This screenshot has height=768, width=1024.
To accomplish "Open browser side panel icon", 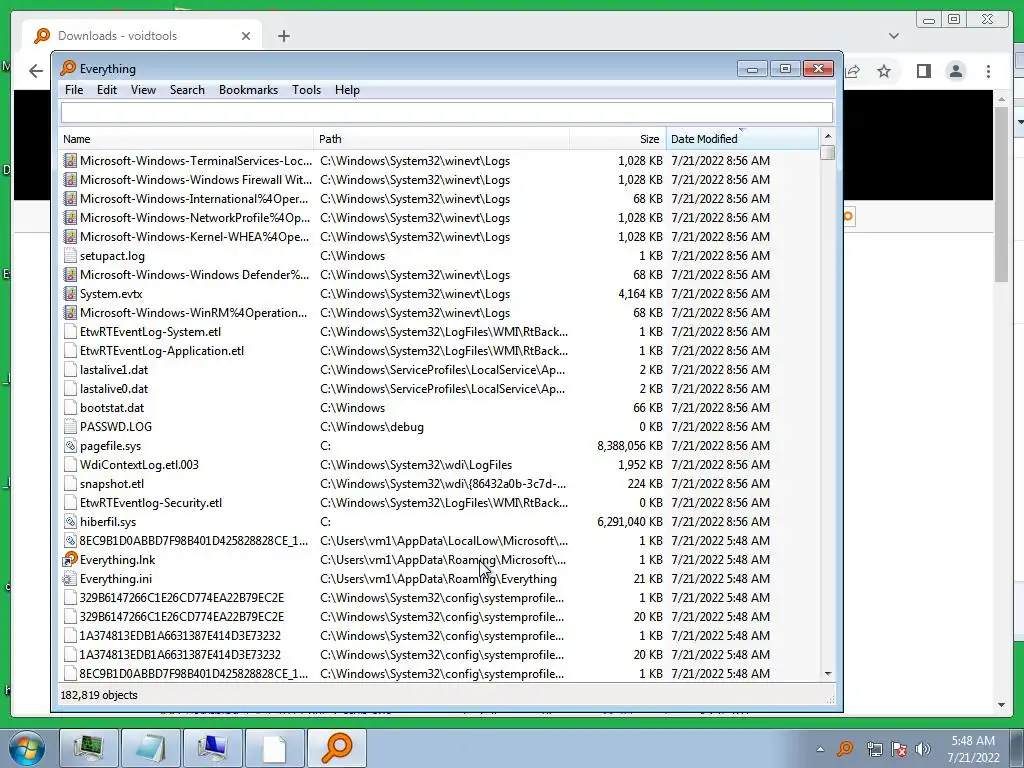I will pos(923,71).
